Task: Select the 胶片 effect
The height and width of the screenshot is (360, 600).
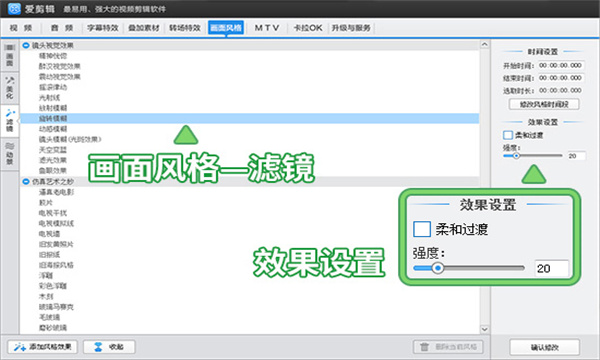Action: (46, 202)
